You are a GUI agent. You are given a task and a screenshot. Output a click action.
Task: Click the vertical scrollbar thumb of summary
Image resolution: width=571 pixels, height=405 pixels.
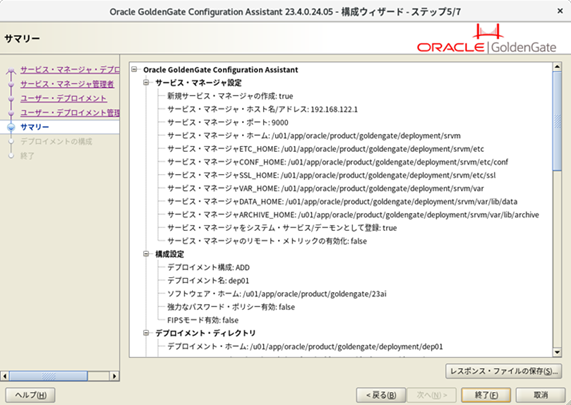[557, 121]
